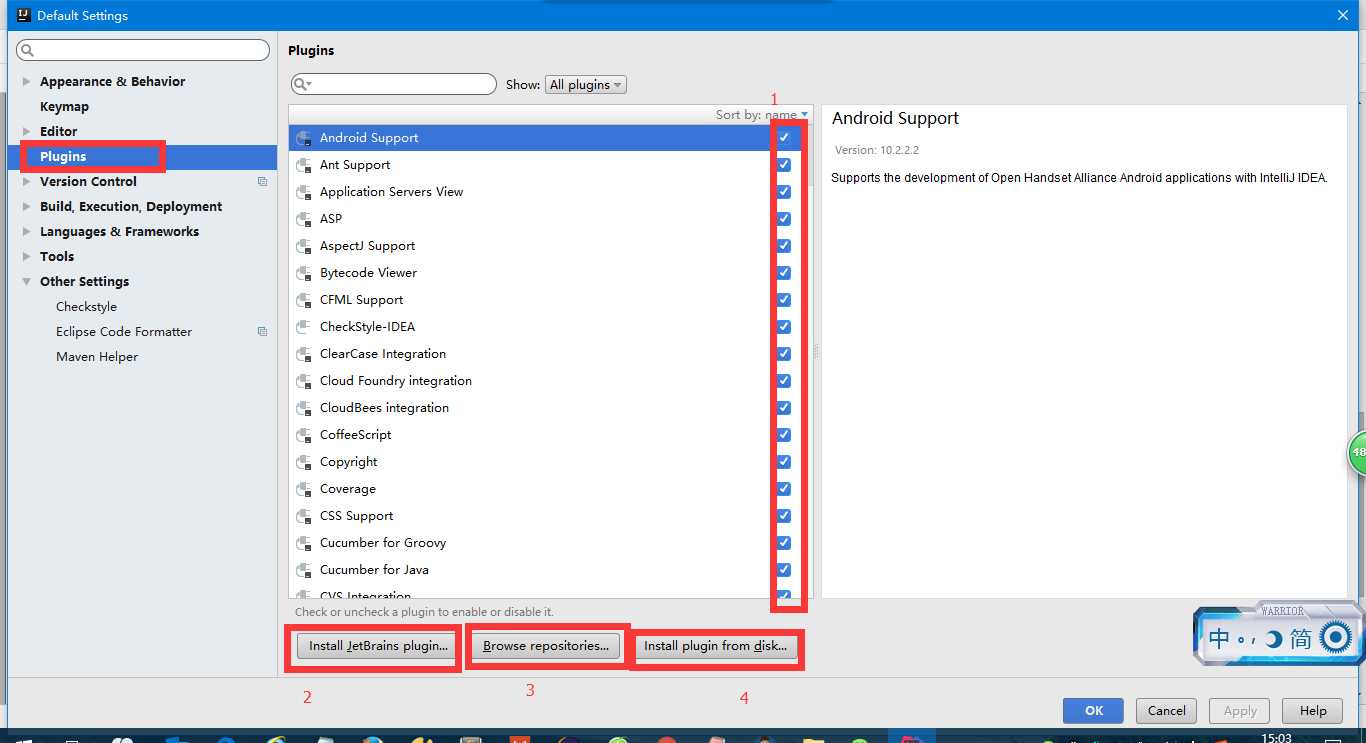Click the per-project icon beside Eclipse Code Formatter
This screenshot has width=1366, height=743.
(x=262, y=332)
